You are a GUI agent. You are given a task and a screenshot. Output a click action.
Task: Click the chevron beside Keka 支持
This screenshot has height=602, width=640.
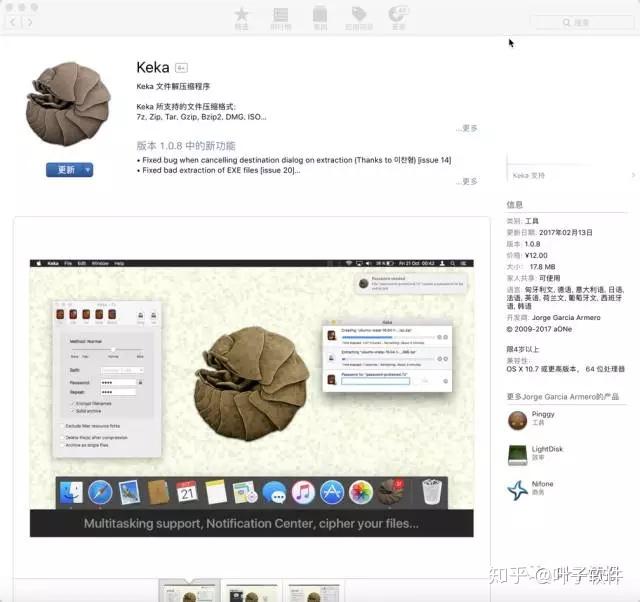633,175
